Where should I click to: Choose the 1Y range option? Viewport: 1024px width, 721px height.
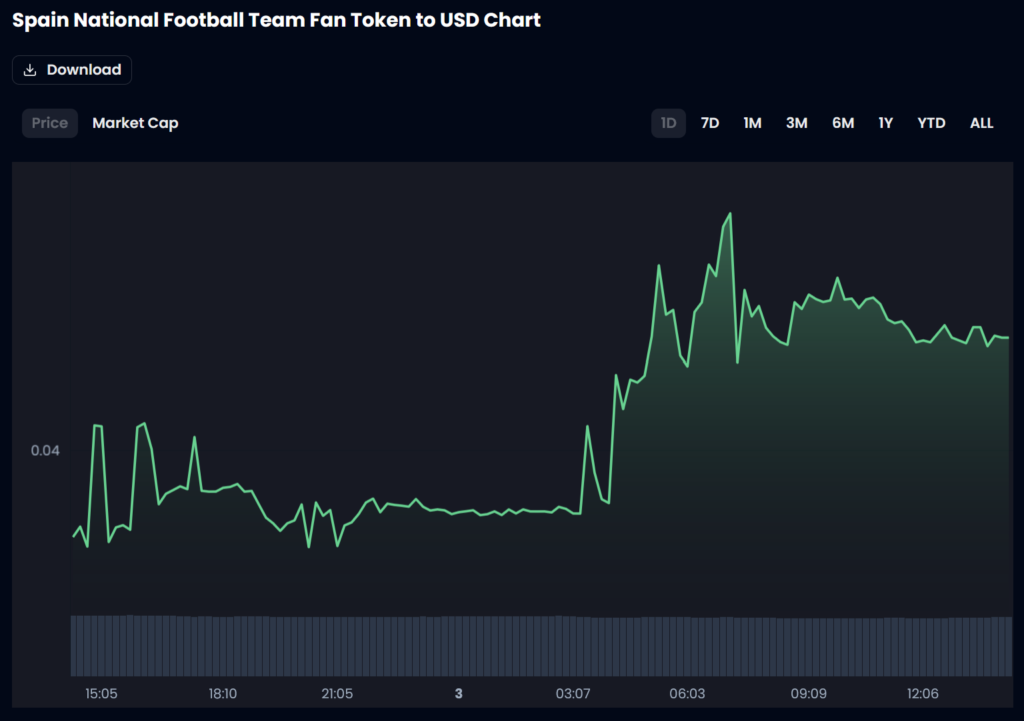pyautogui.click(x=886, y=123)
